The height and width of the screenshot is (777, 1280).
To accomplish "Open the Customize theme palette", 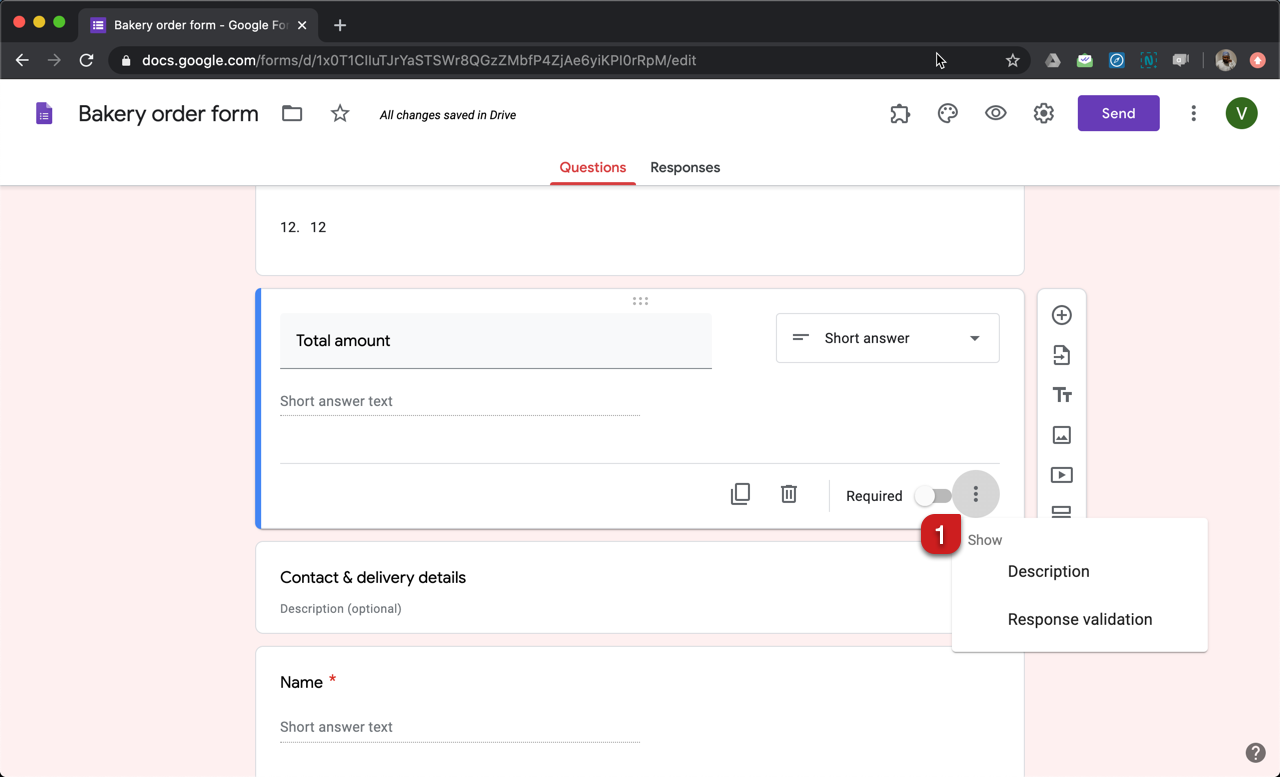I will coord(947,113).
